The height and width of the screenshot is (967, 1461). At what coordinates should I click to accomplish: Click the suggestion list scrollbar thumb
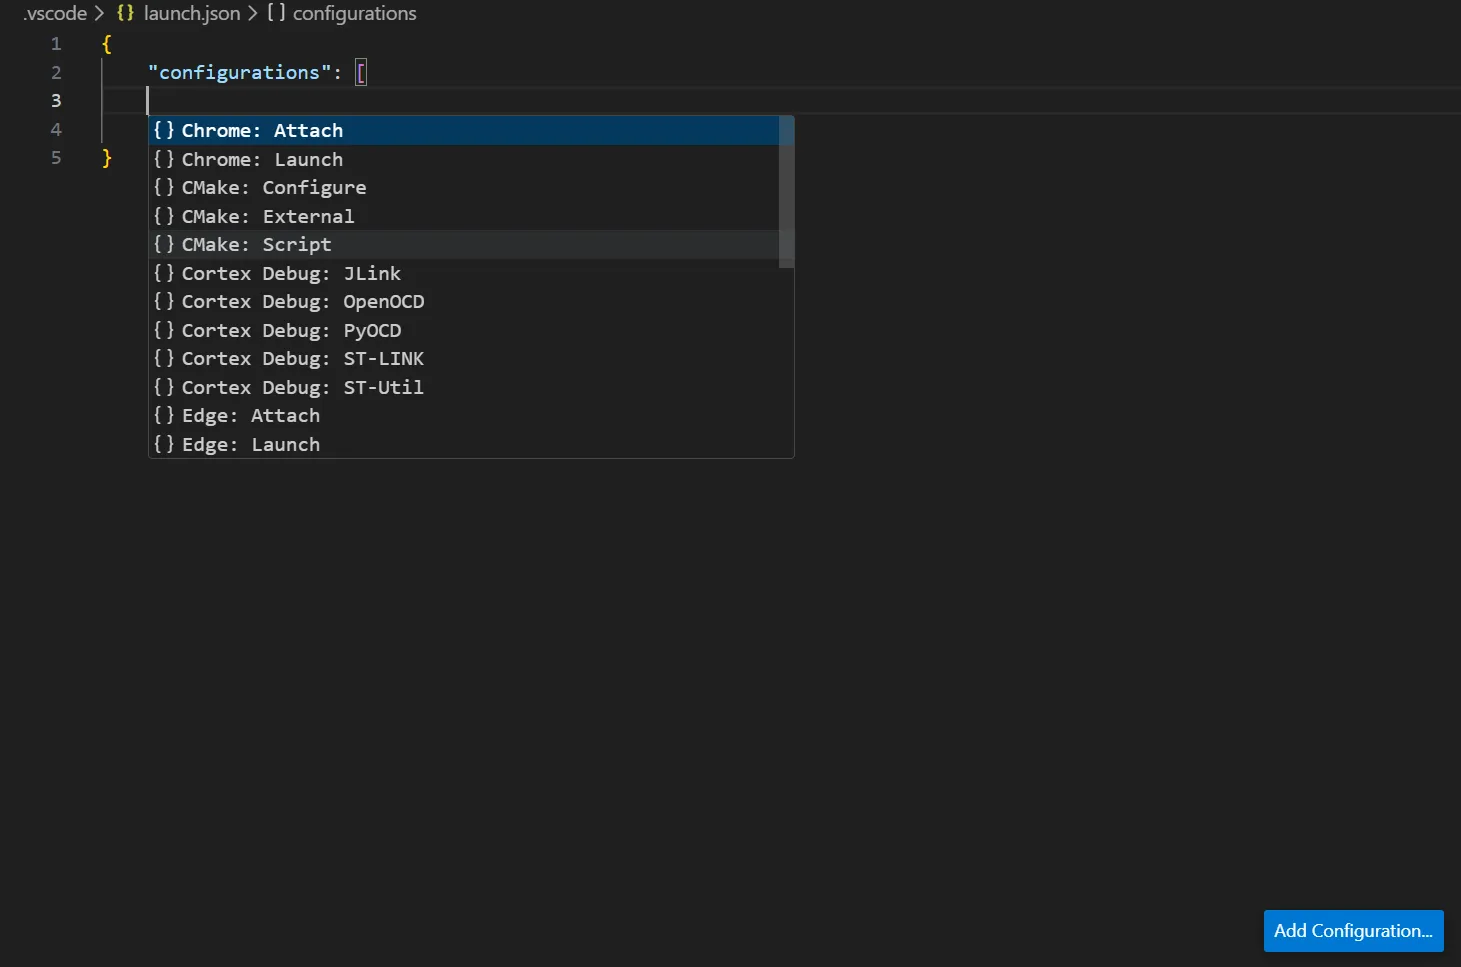[x=785, y=192]
